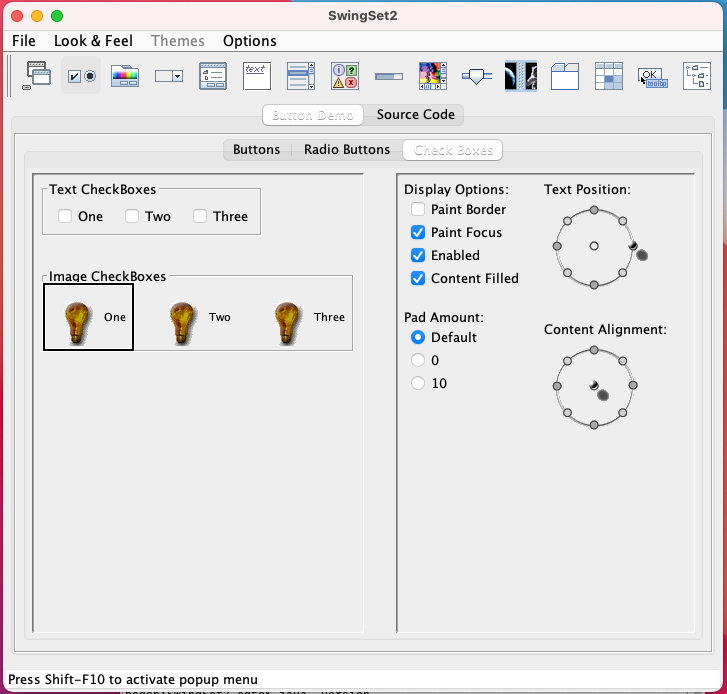Open the ComboBox demo toolbar icon
The width and height of the screenshot is (727, 694).
[168, 76]
